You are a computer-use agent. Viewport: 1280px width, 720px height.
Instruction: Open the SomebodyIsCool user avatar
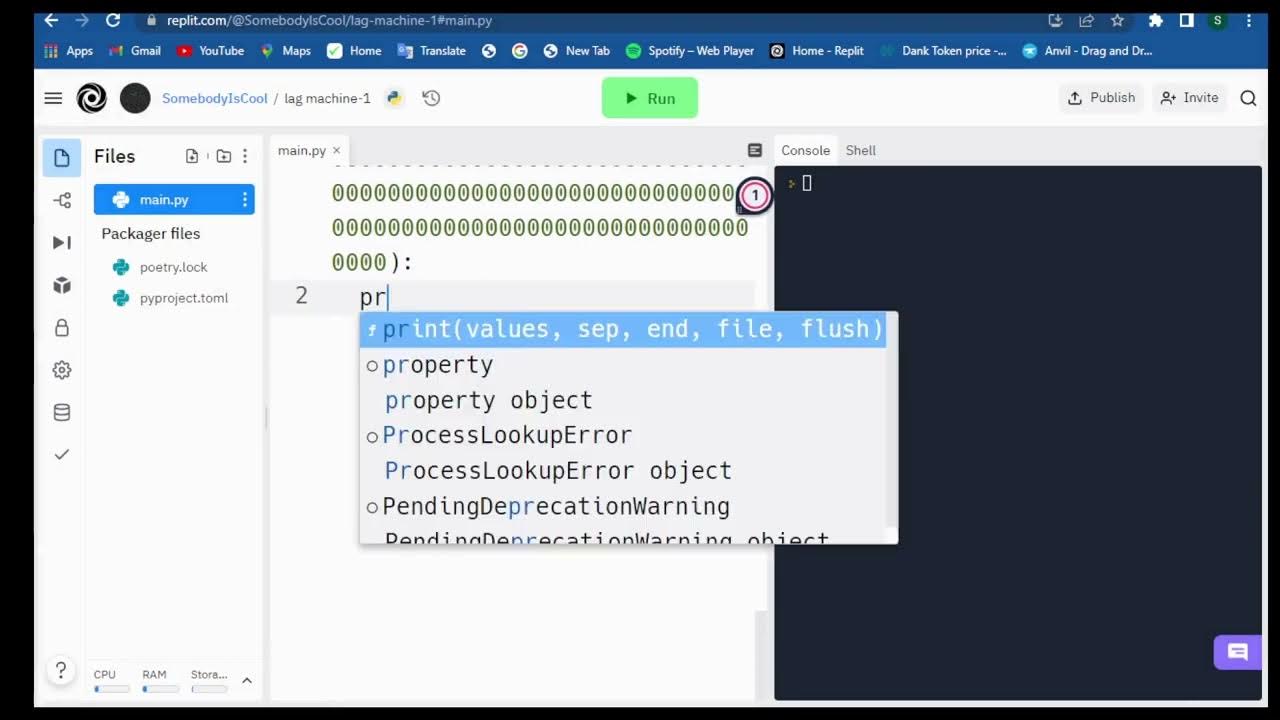click(x=135, y=98)
